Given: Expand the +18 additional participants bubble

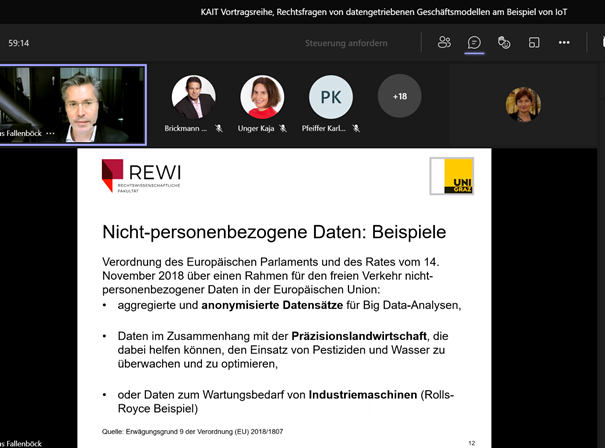Looking at the screenshot, I should pyautogui.click(x=399, y=96).
